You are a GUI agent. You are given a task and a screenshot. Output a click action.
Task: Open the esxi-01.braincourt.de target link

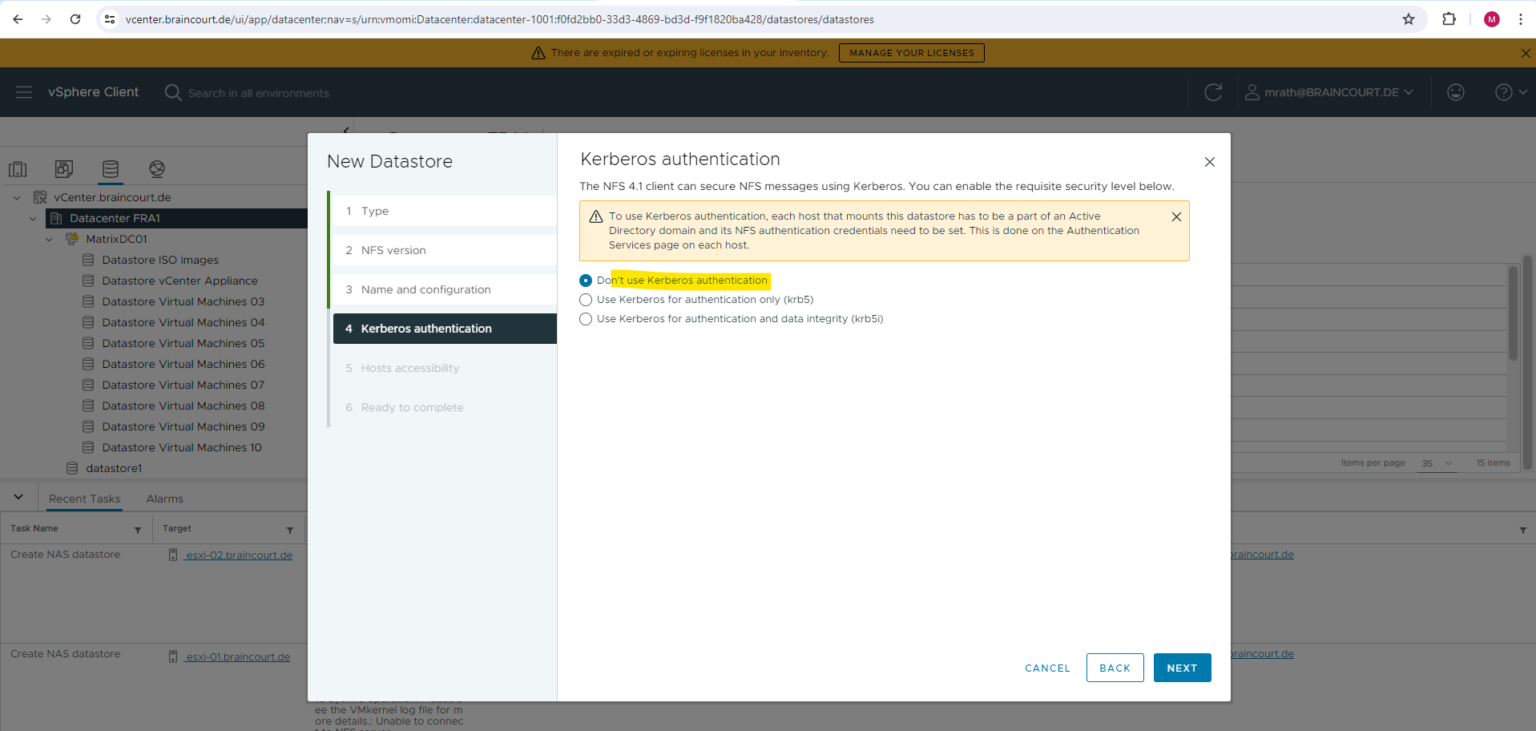(238, 657)
